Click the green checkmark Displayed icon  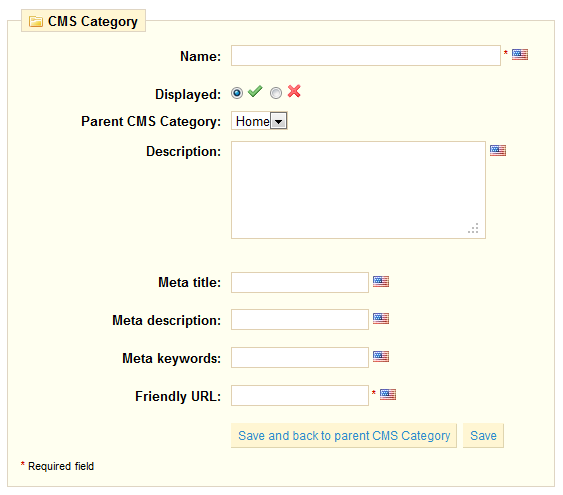click(255, 92)
